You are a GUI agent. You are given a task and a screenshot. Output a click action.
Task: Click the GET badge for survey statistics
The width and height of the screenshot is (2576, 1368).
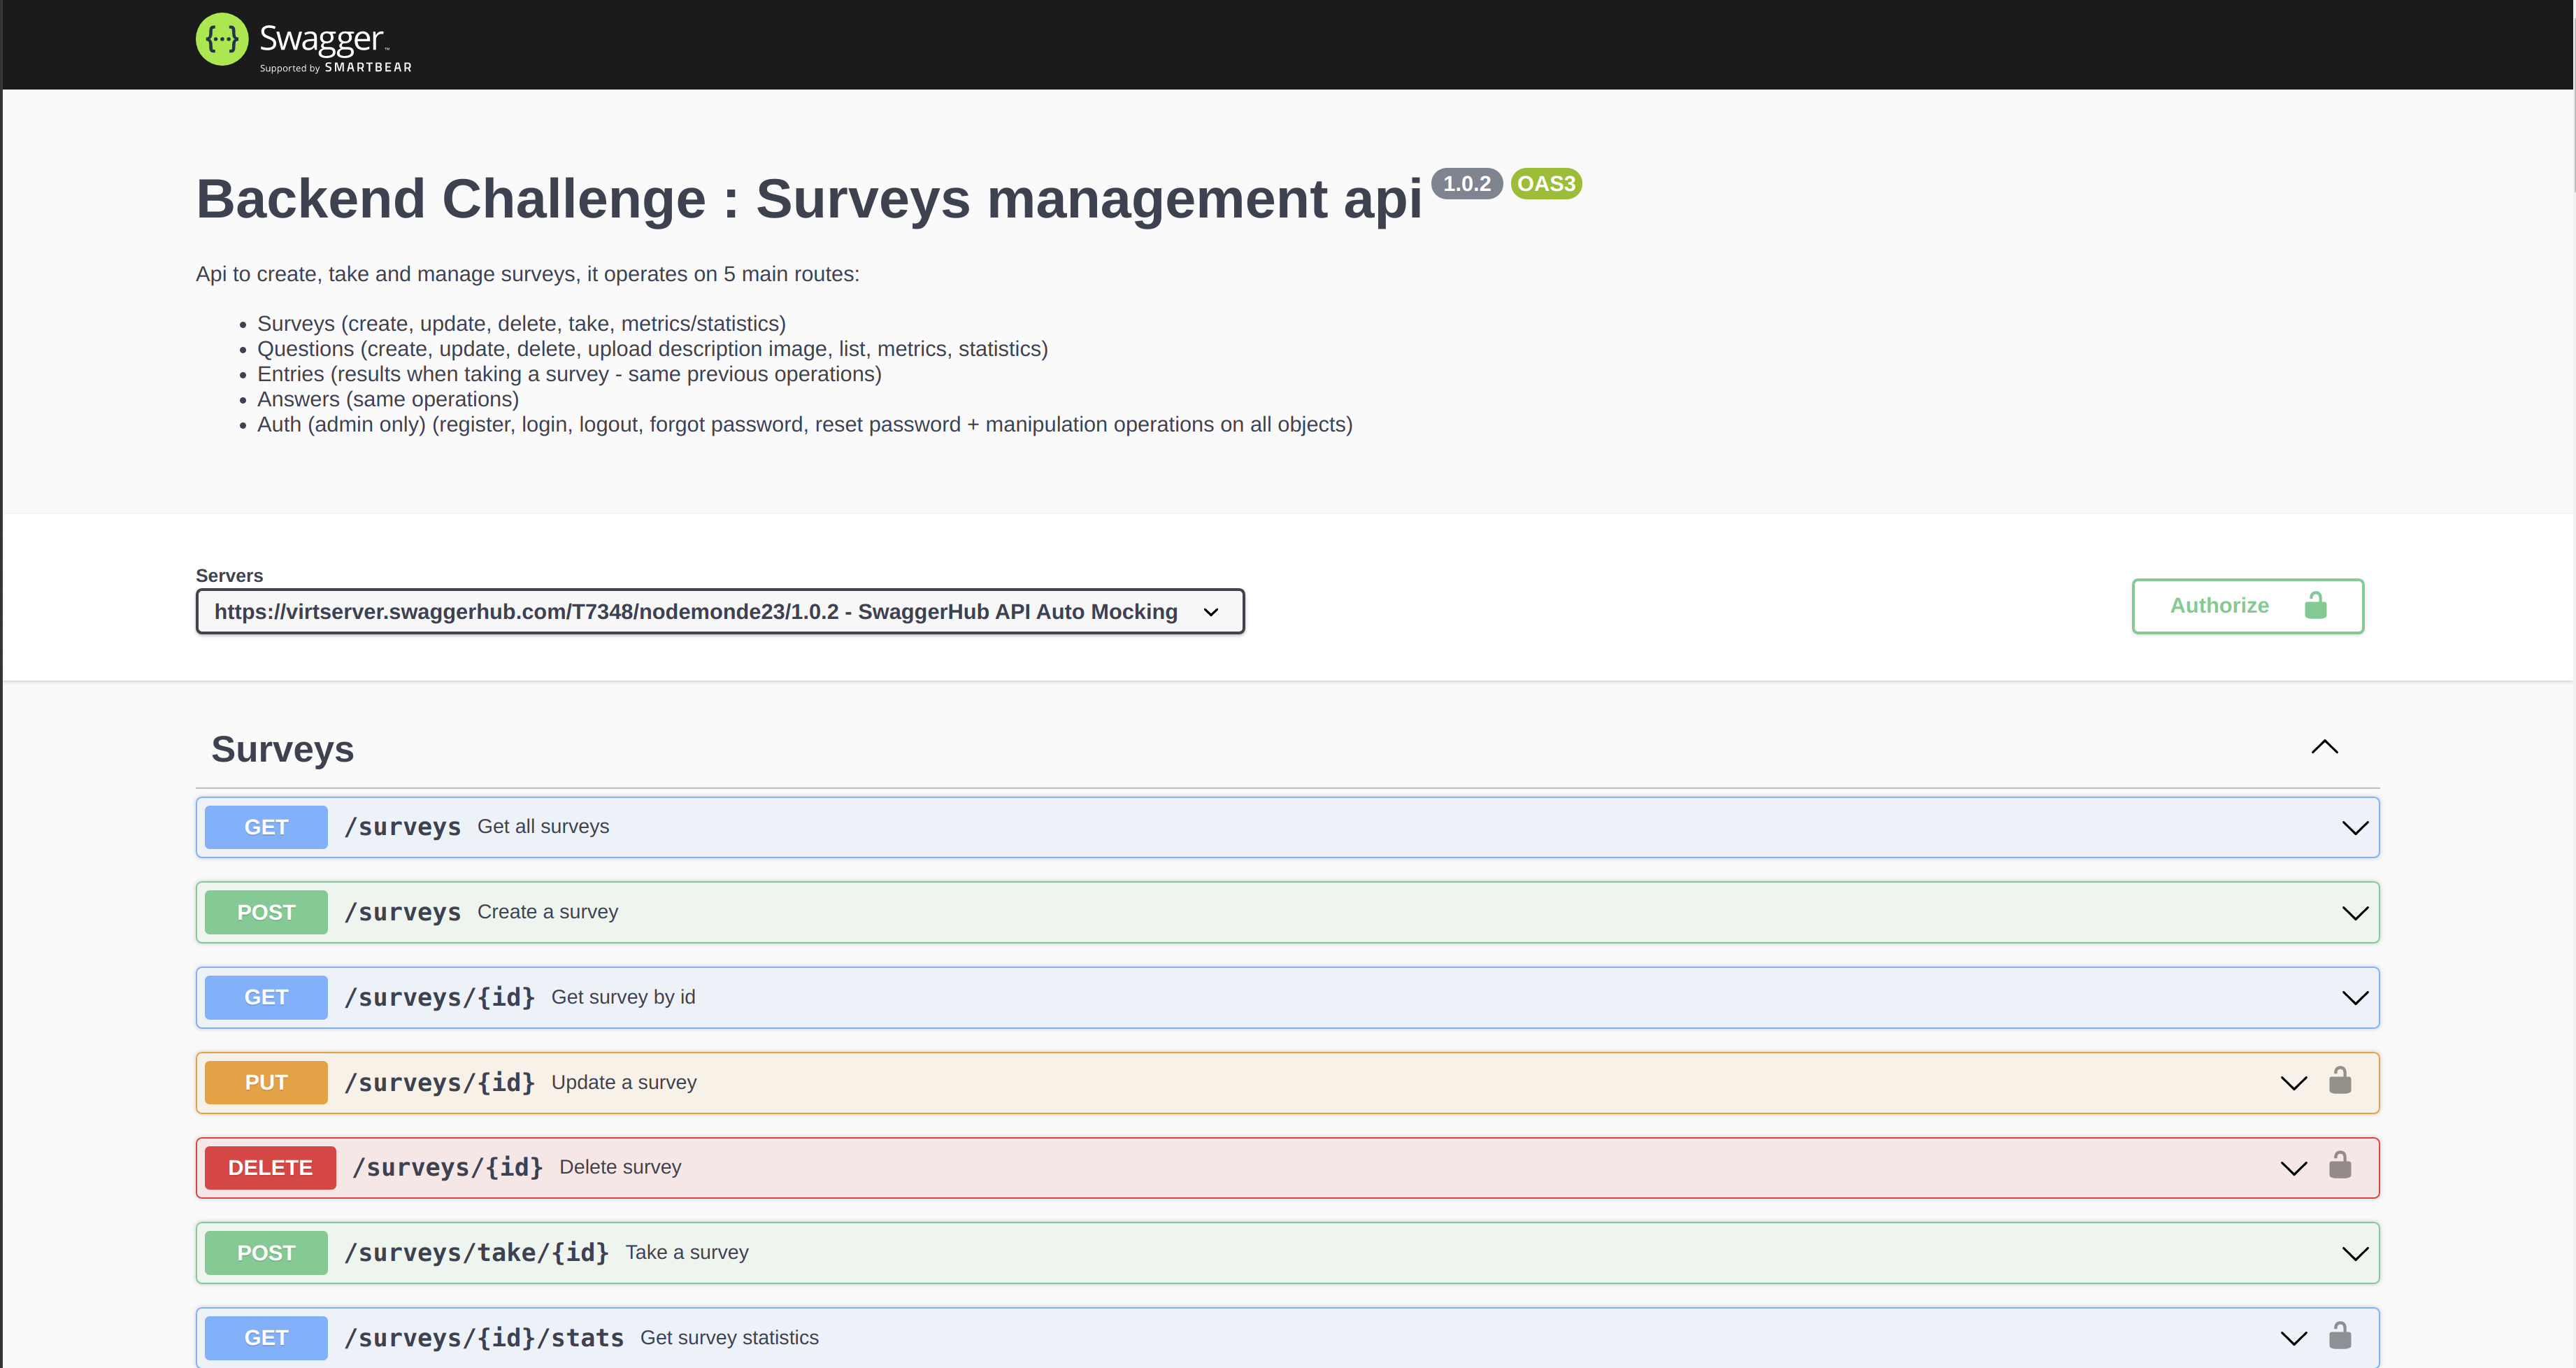pyautogui.click(x=266, y=1337)
